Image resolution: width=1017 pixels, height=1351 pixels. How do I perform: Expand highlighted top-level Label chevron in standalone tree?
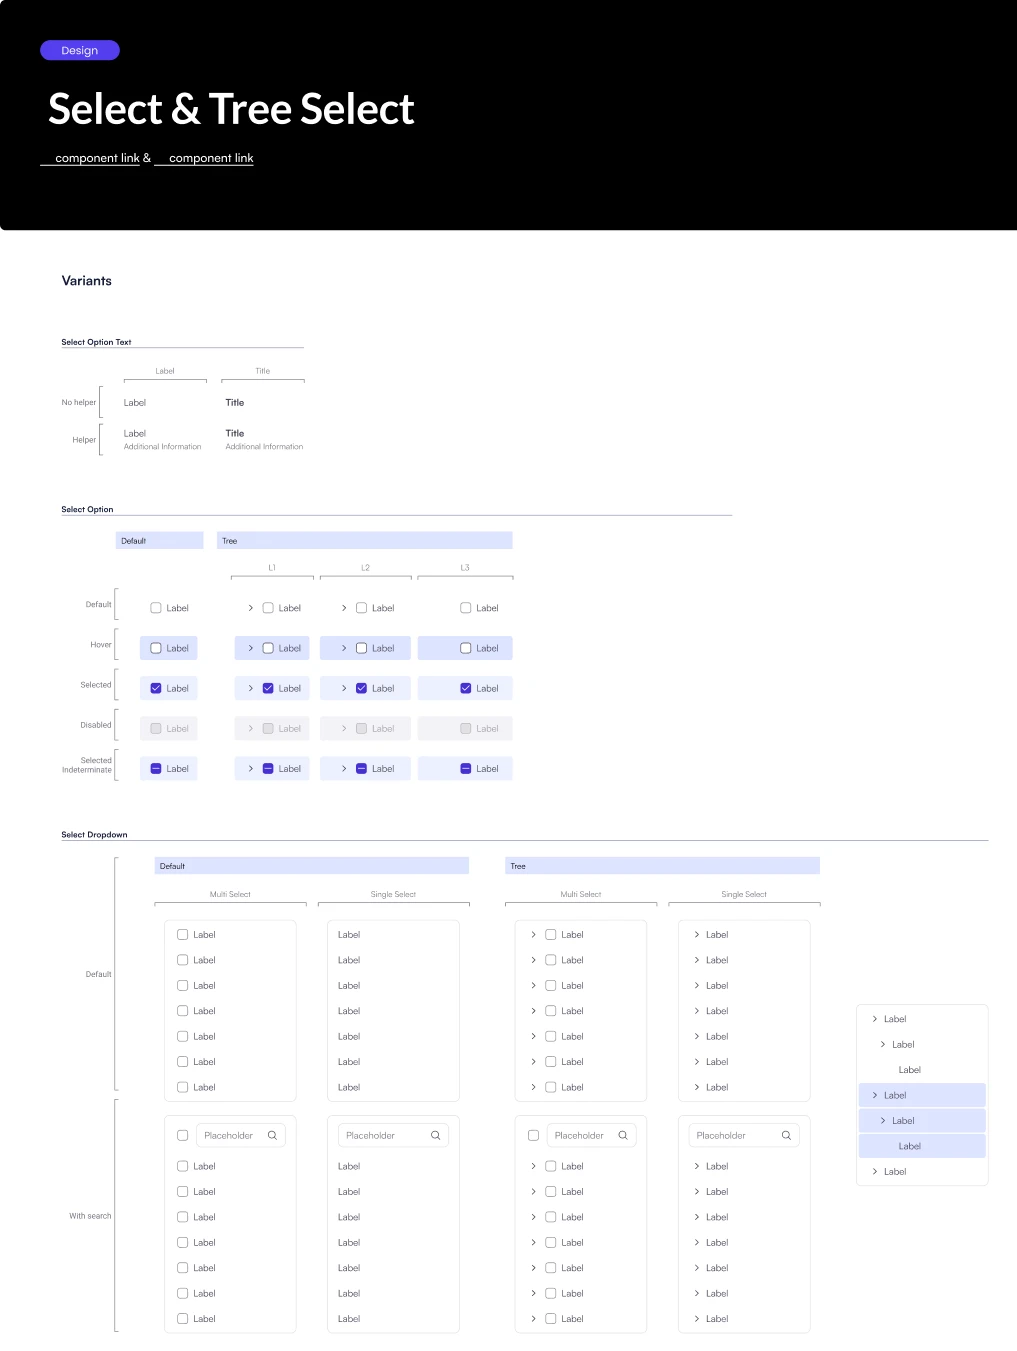(875, 1095)
